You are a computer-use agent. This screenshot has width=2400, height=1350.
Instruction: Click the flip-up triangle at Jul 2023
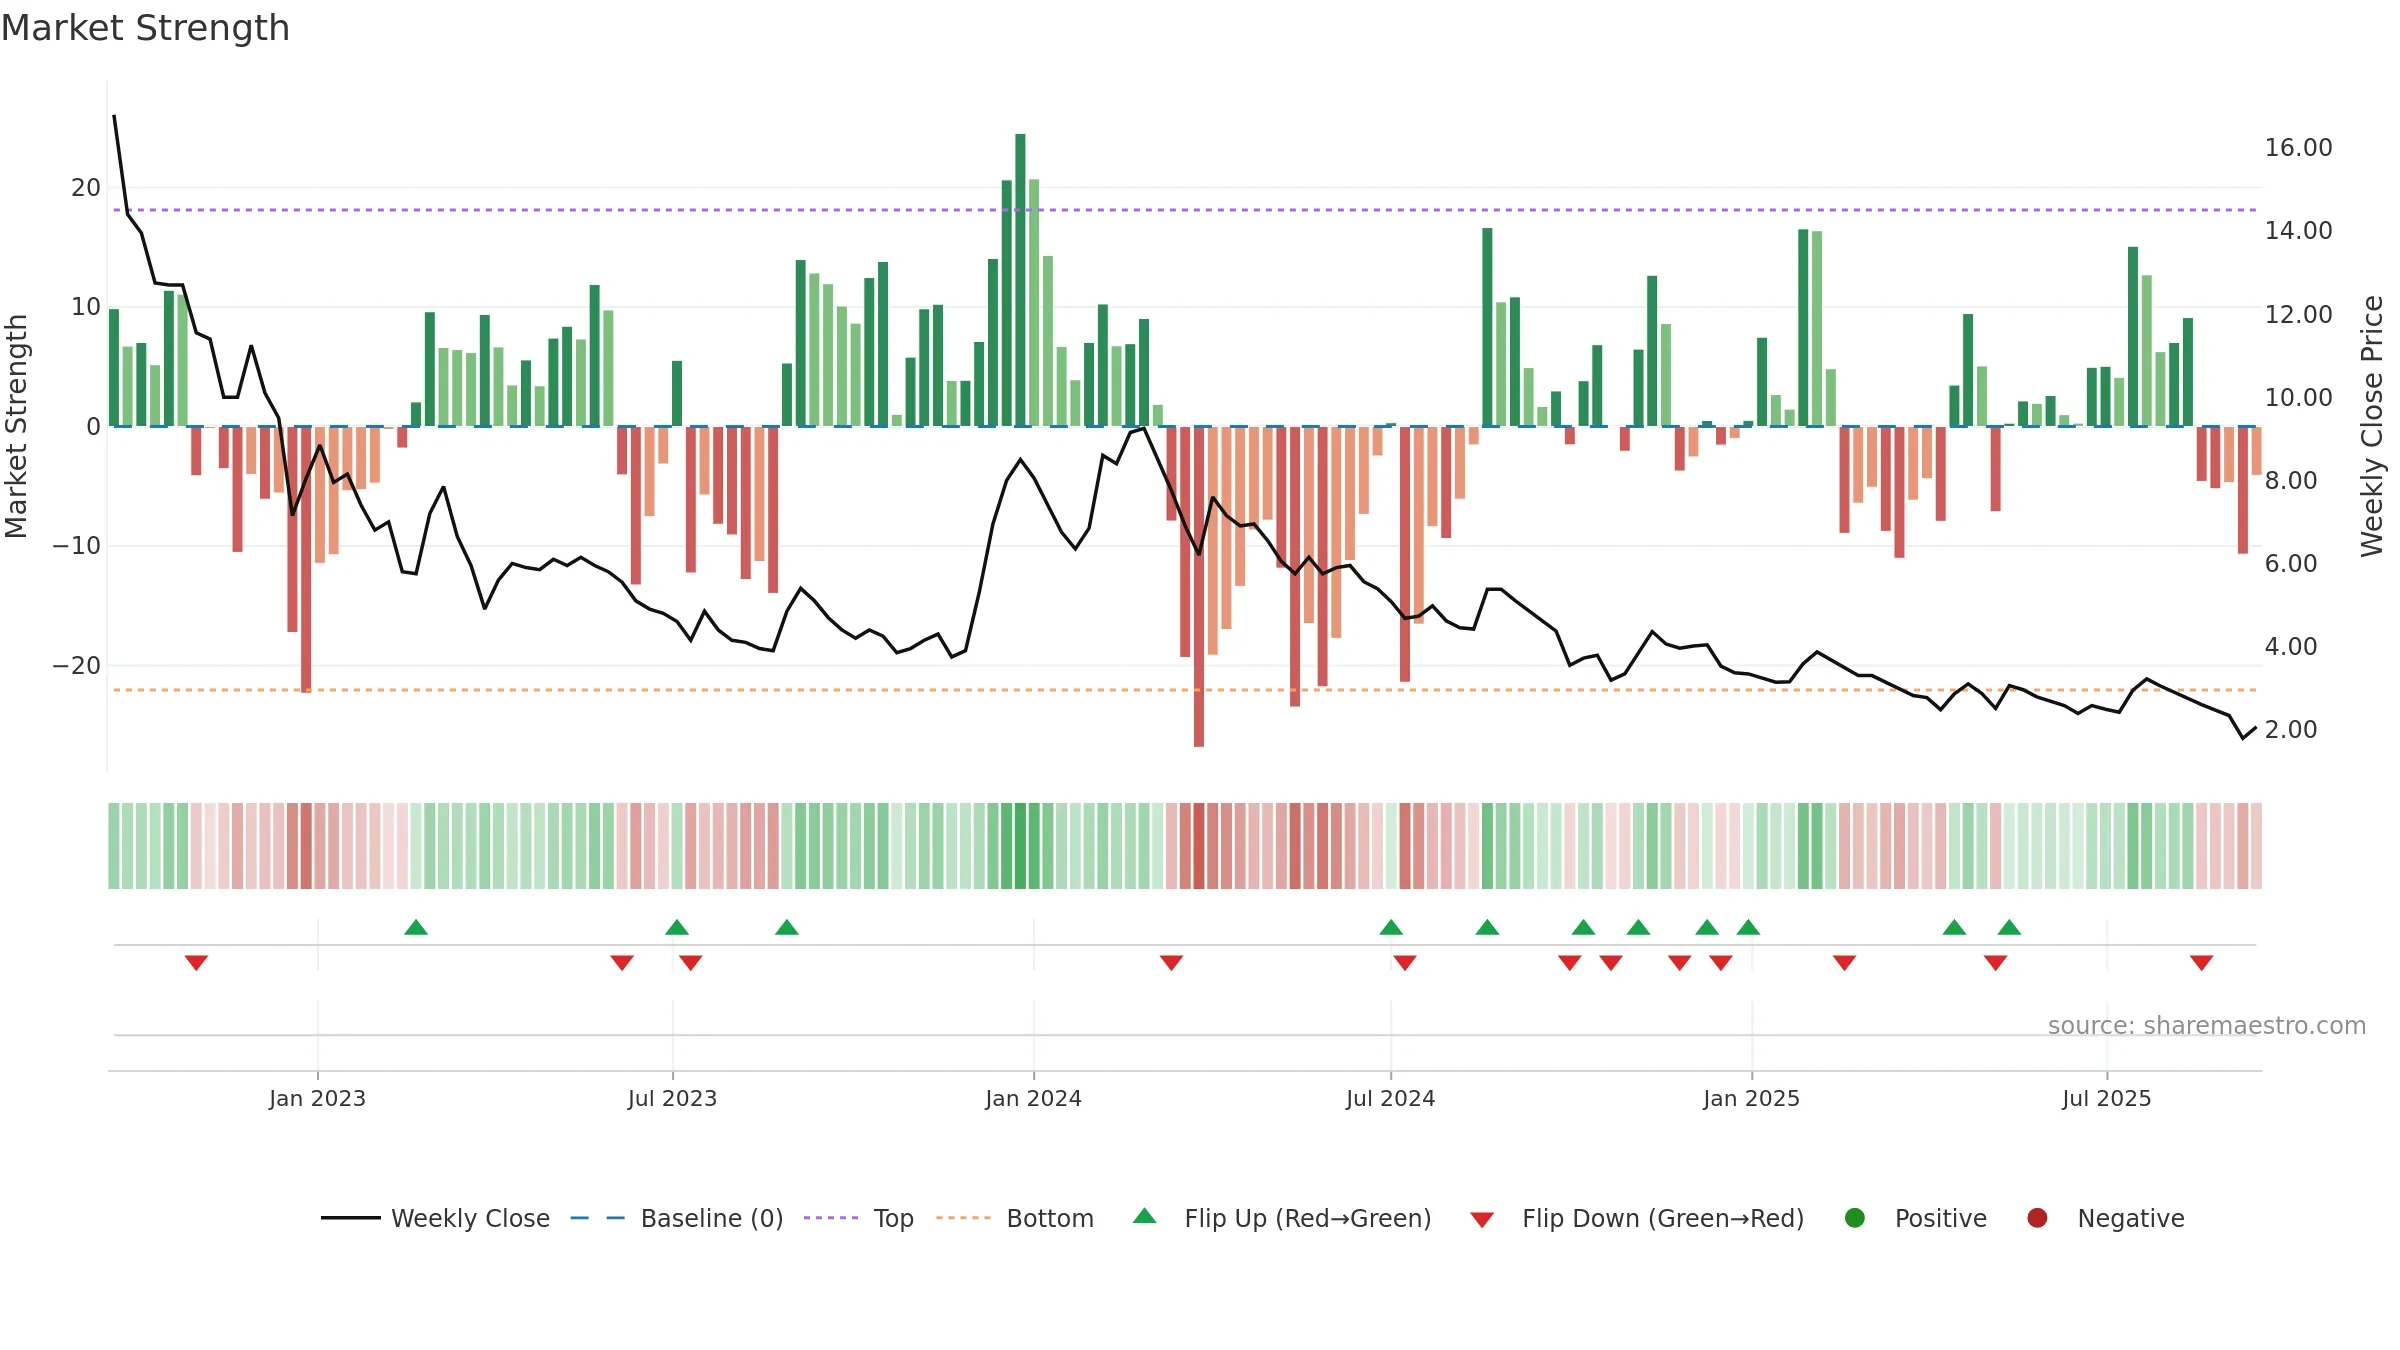677,927
